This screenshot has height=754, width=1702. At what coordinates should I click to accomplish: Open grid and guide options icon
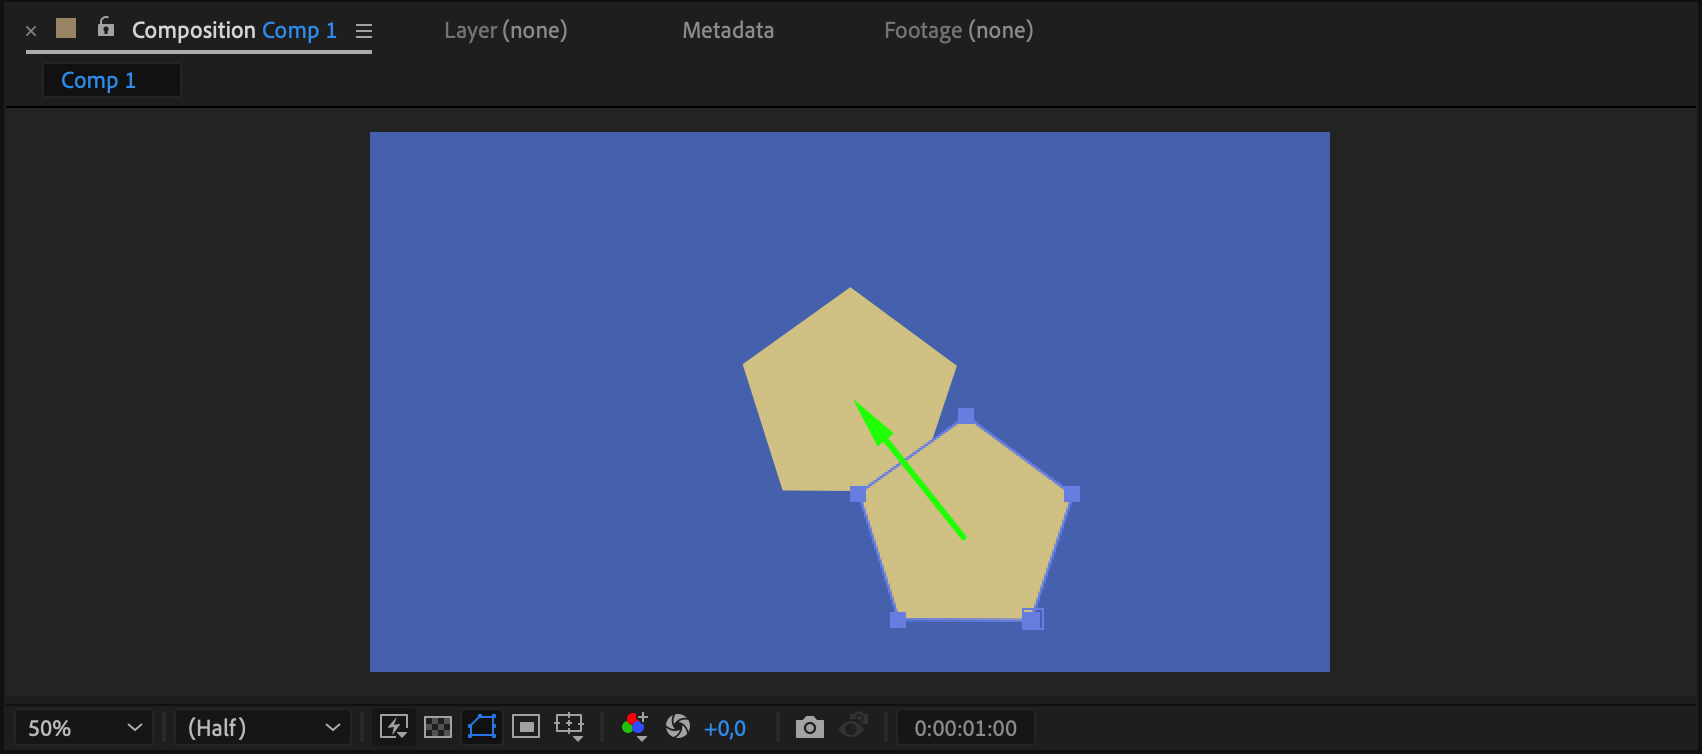[x=570, y=727]
